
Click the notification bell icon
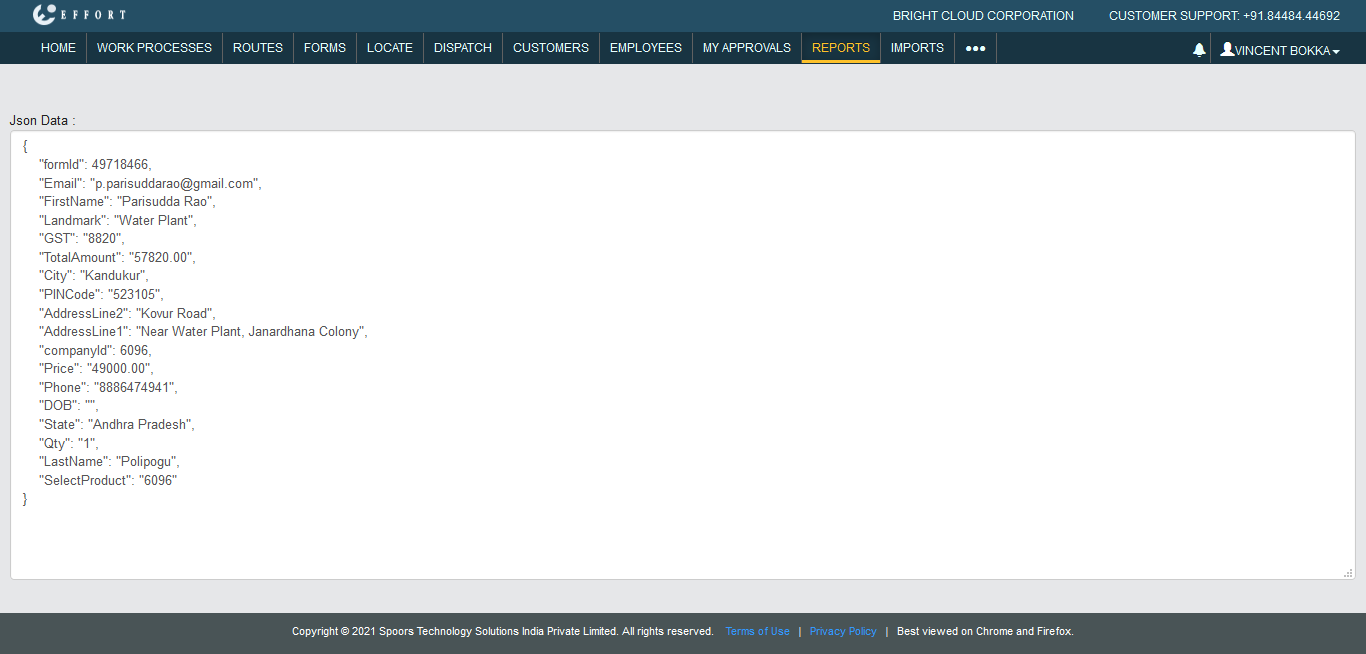(1199, 50)
